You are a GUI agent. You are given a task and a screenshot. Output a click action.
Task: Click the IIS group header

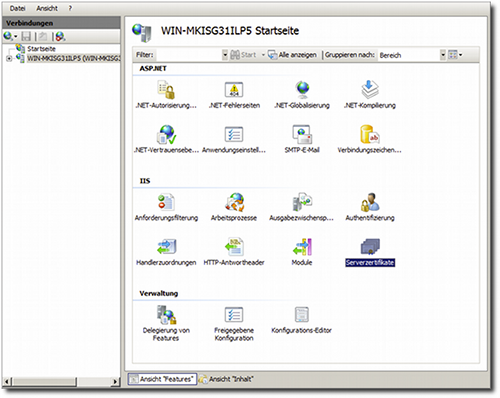(x=145, y=181)
